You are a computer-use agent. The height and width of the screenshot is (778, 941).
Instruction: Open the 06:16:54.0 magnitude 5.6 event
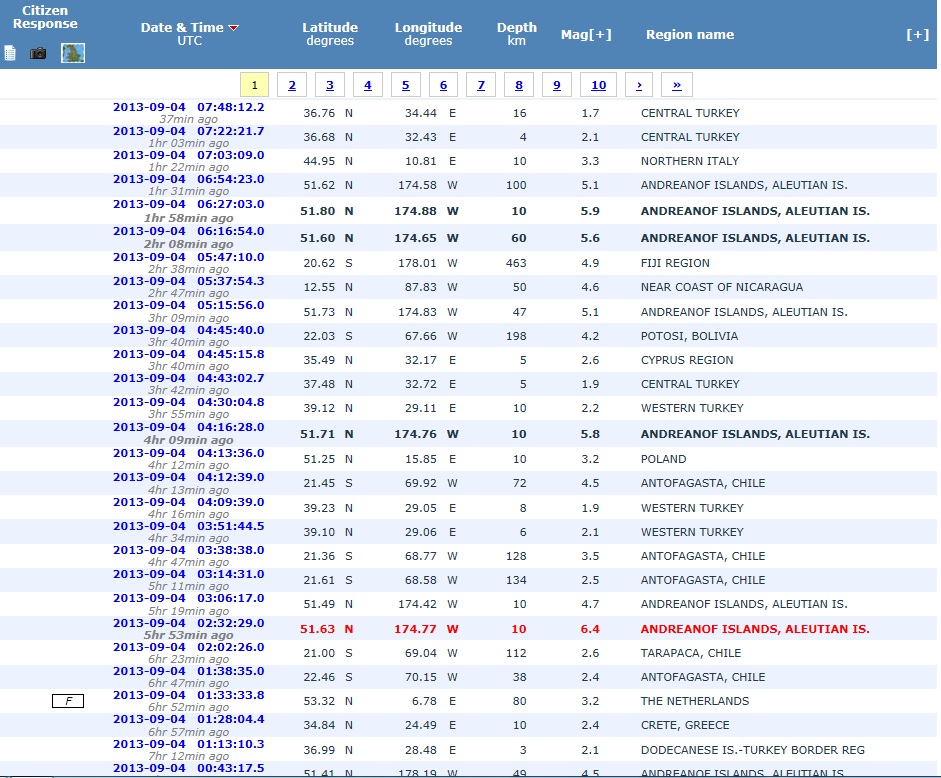(x=188, y=231)
